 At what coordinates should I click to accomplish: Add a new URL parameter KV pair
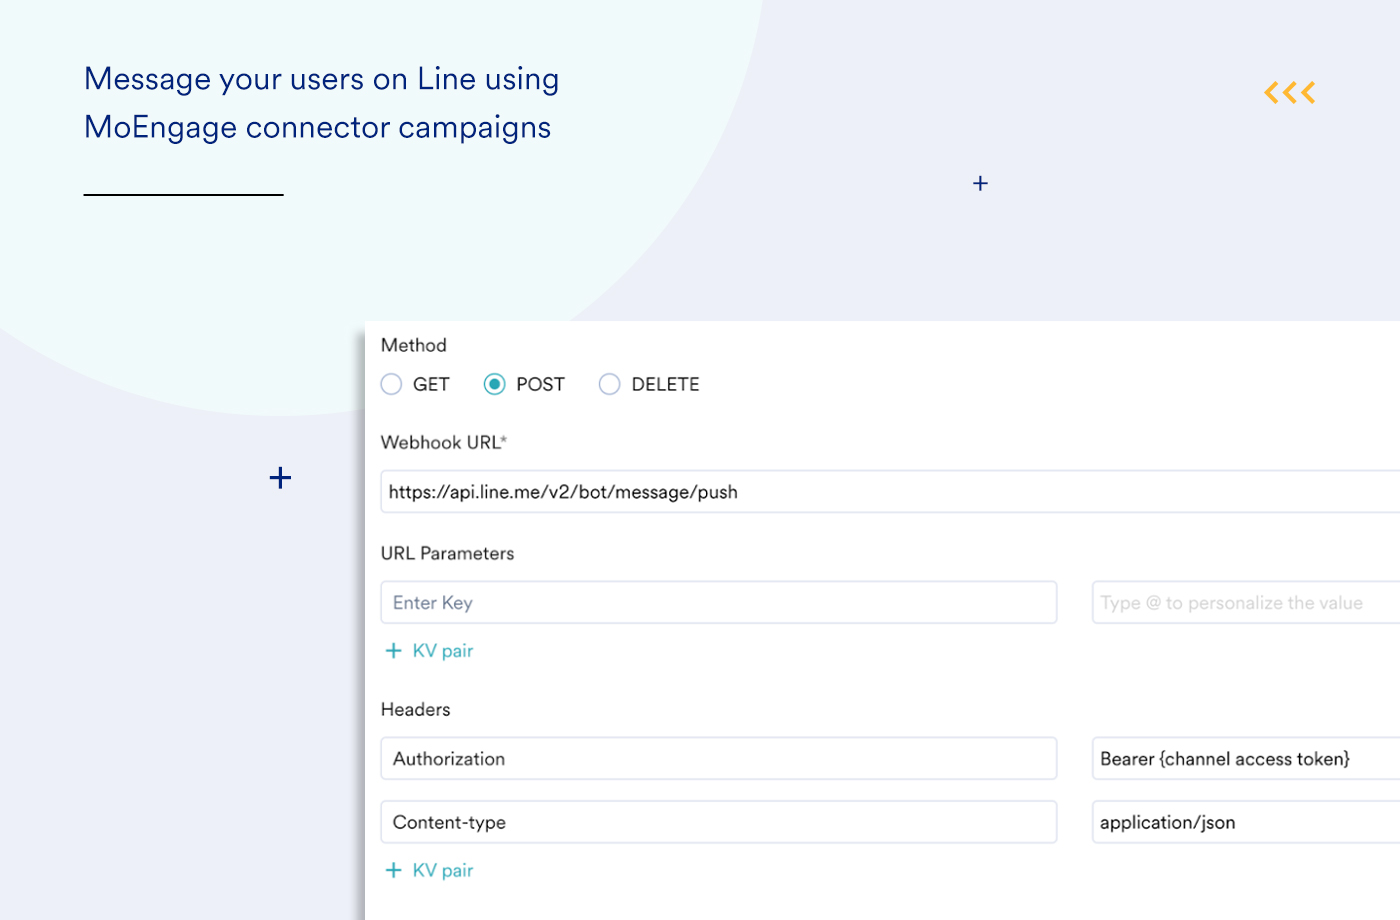pyautogui.click(x=430, y=650)
